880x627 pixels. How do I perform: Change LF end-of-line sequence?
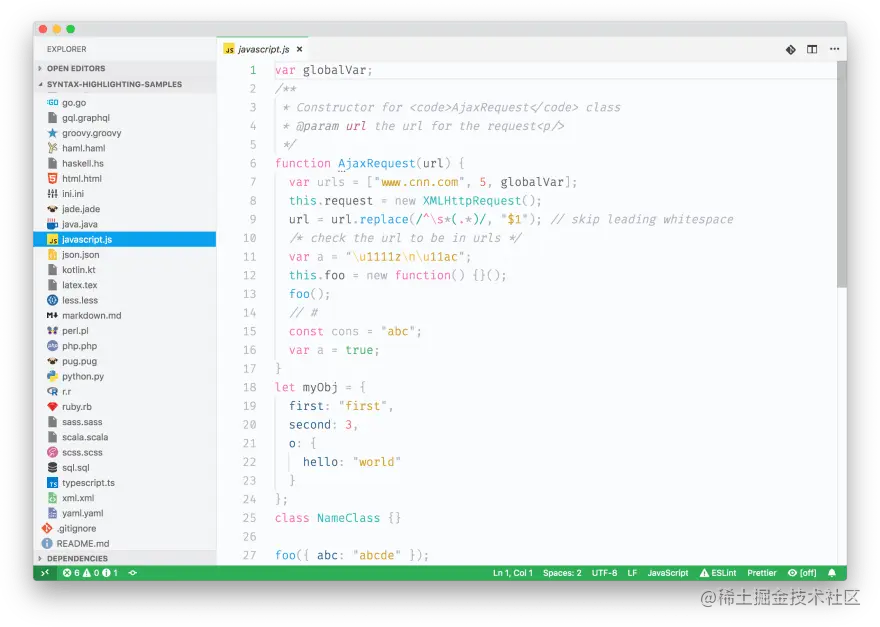(x=632, y=573)
